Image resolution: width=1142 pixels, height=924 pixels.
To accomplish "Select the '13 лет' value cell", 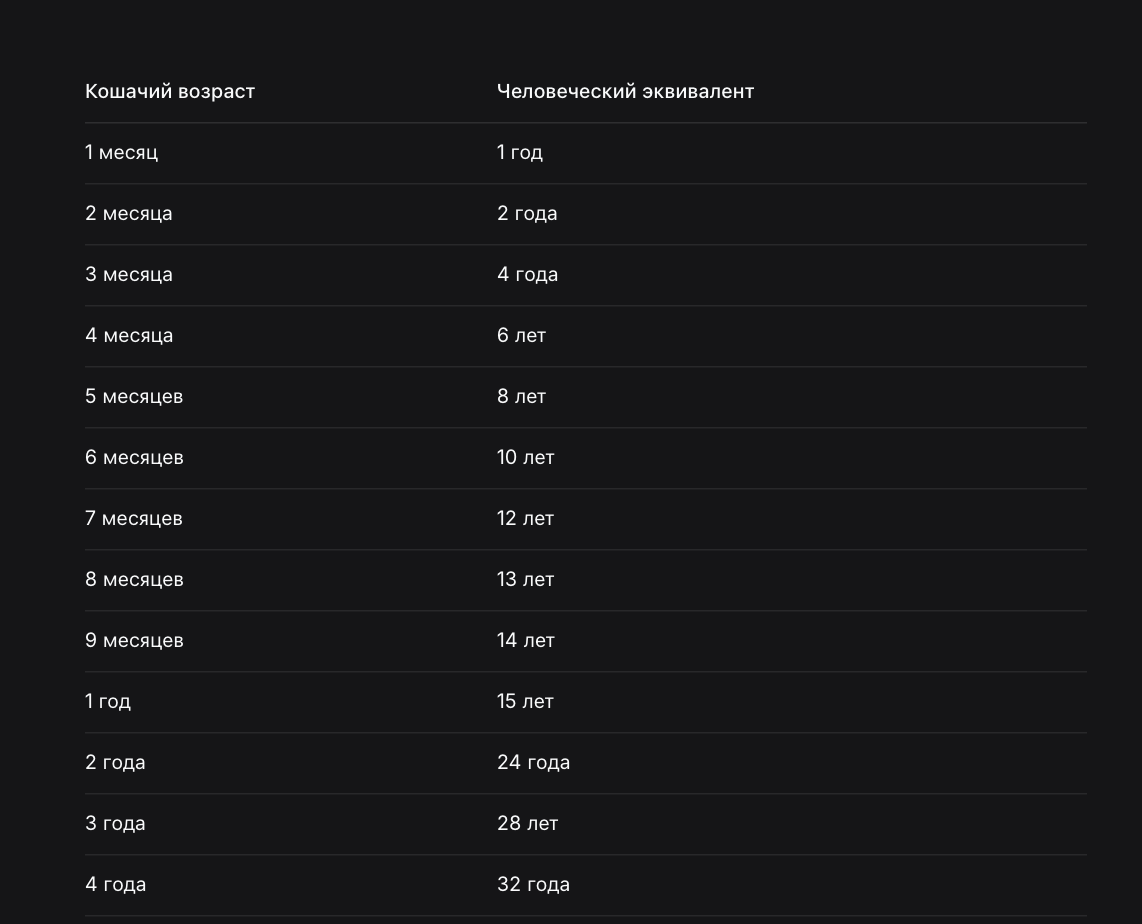I will [526, 580].
